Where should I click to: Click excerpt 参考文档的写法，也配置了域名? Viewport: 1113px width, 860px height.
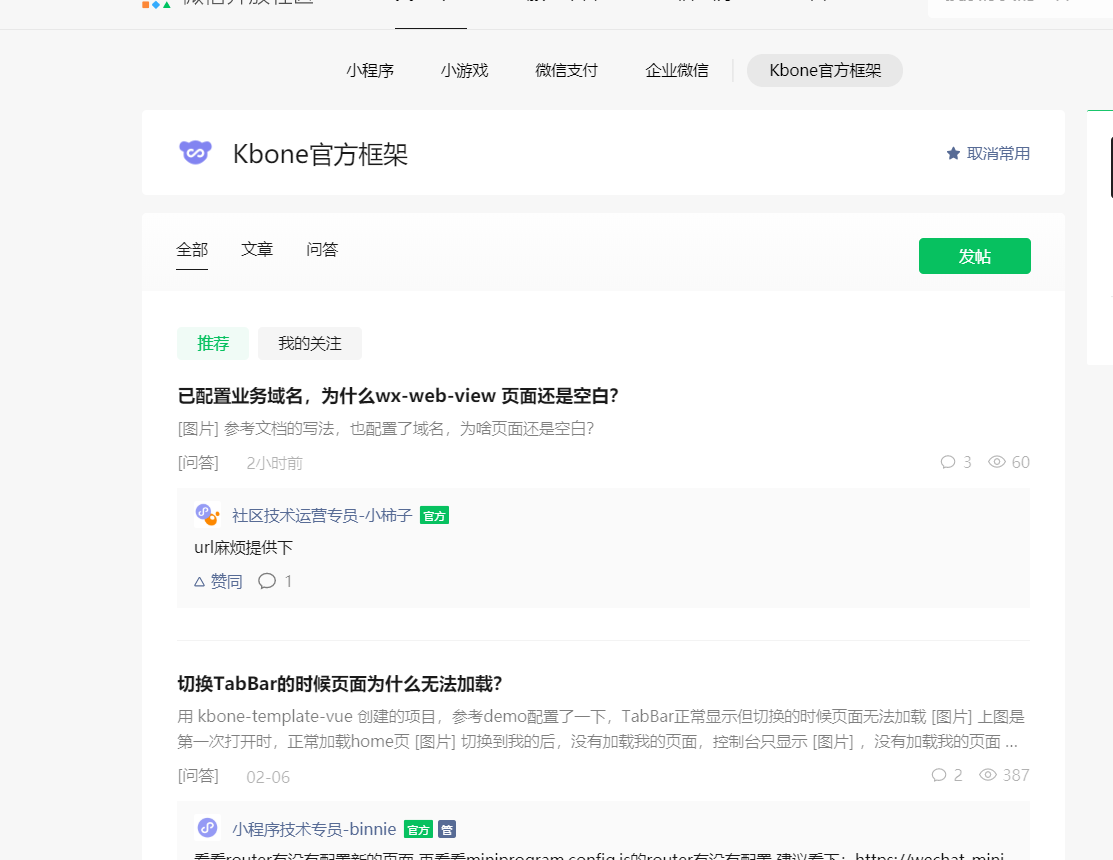(x=386, y=429)
